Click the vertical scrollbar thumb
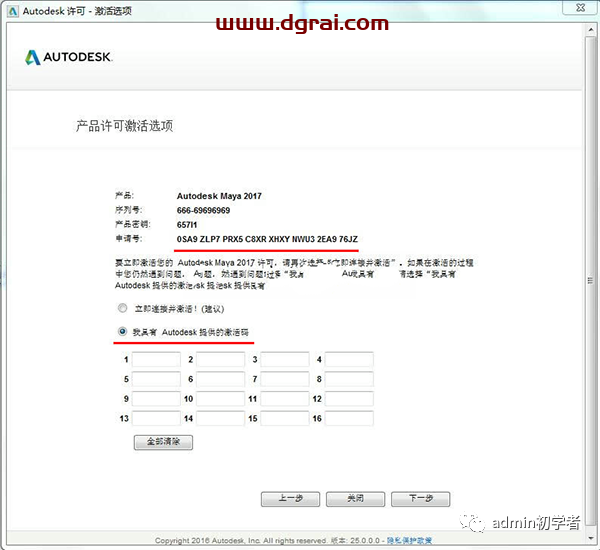This screenshot has width=600, height=550. coord(590,281)
